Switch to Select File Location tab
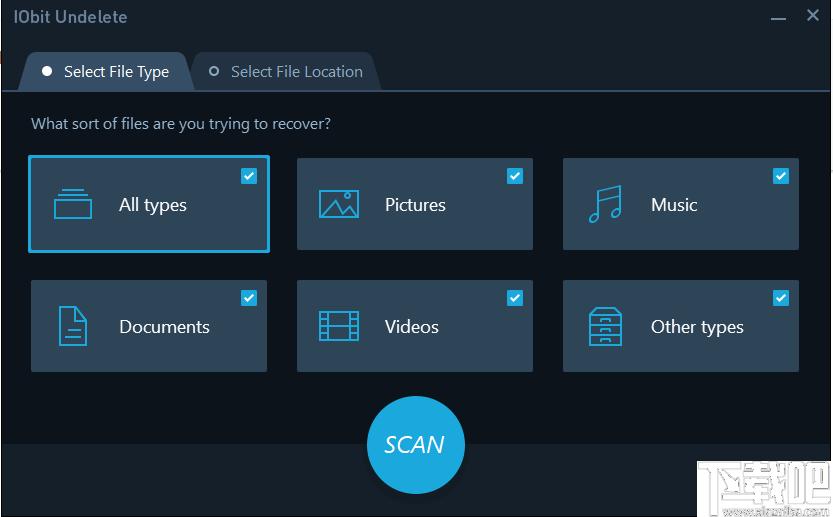 (286, 72)
